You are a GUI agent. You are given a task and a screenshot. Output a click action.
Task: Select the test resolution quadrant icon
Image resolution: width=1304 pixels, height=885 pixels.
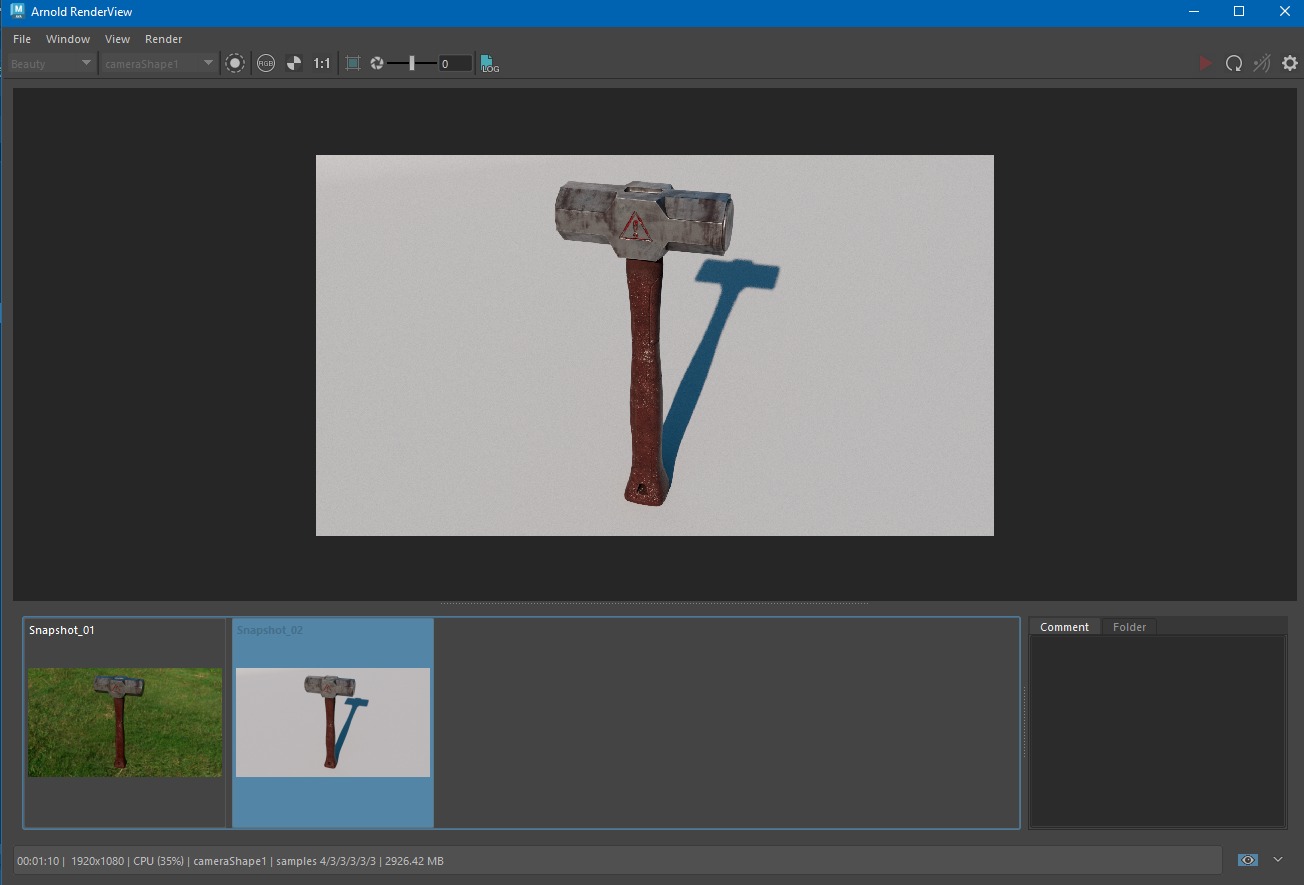point(294,62)
